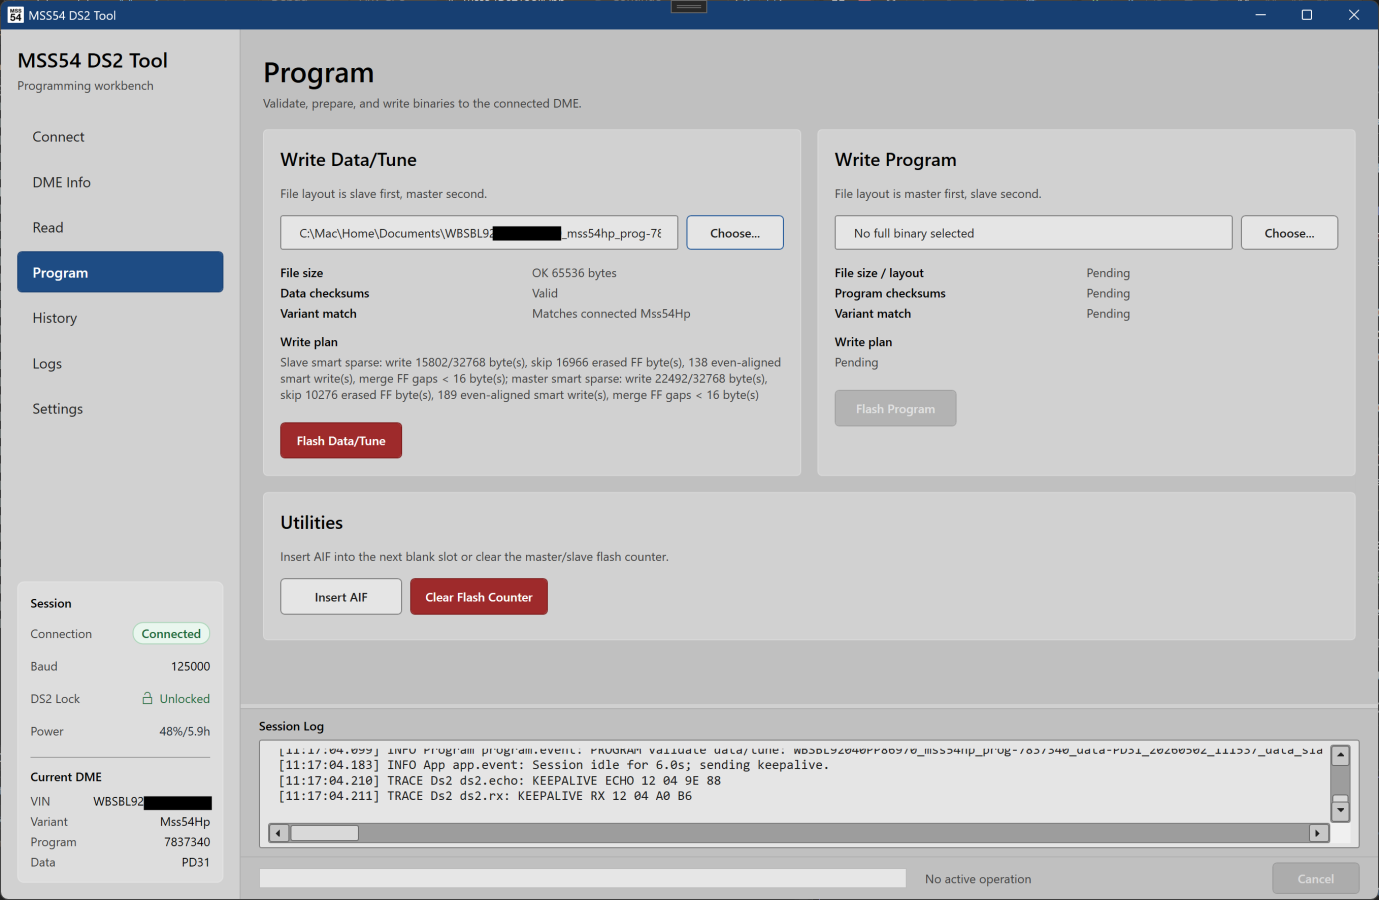Image resolution: width=1379 pixels, height=900 pixels.
Task: Click the power value 48%/5.9h
Action: click(185, 731)
